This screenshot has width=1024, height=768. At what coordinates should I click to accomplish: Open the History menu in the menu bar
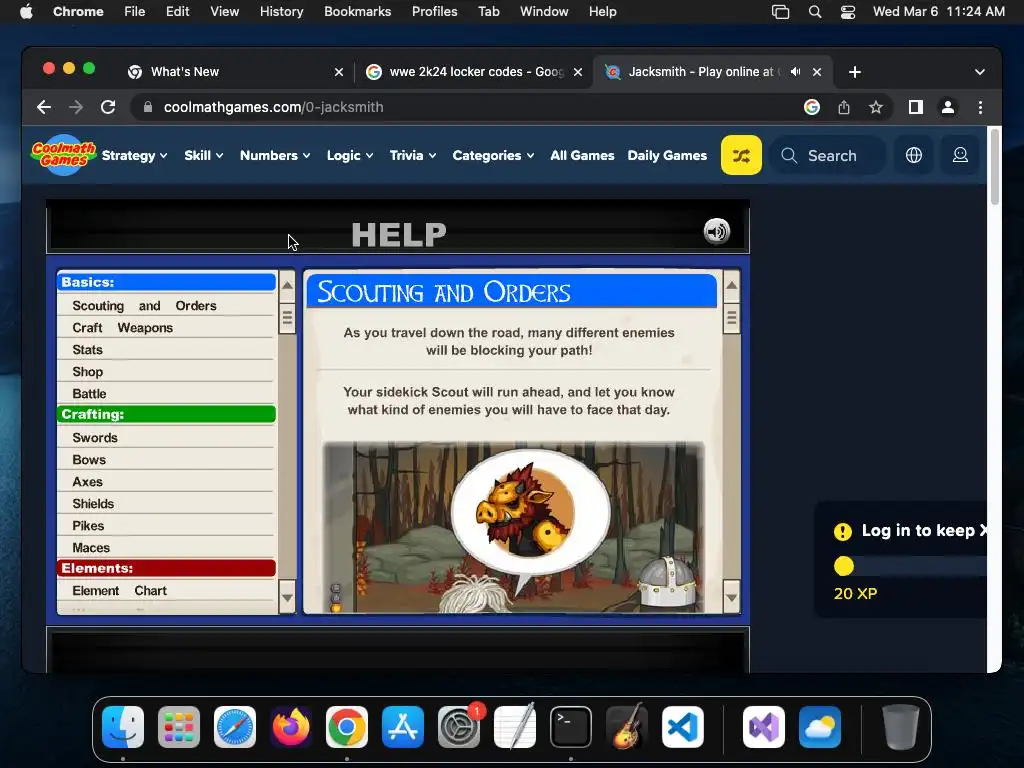[281, 12]
